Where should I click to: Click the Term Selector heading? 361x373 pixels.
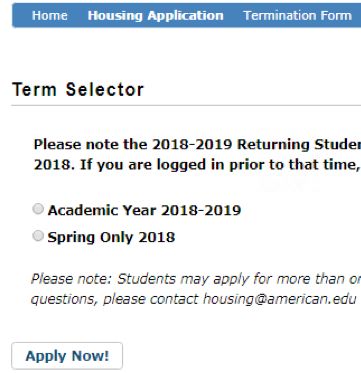coord(78,90)
